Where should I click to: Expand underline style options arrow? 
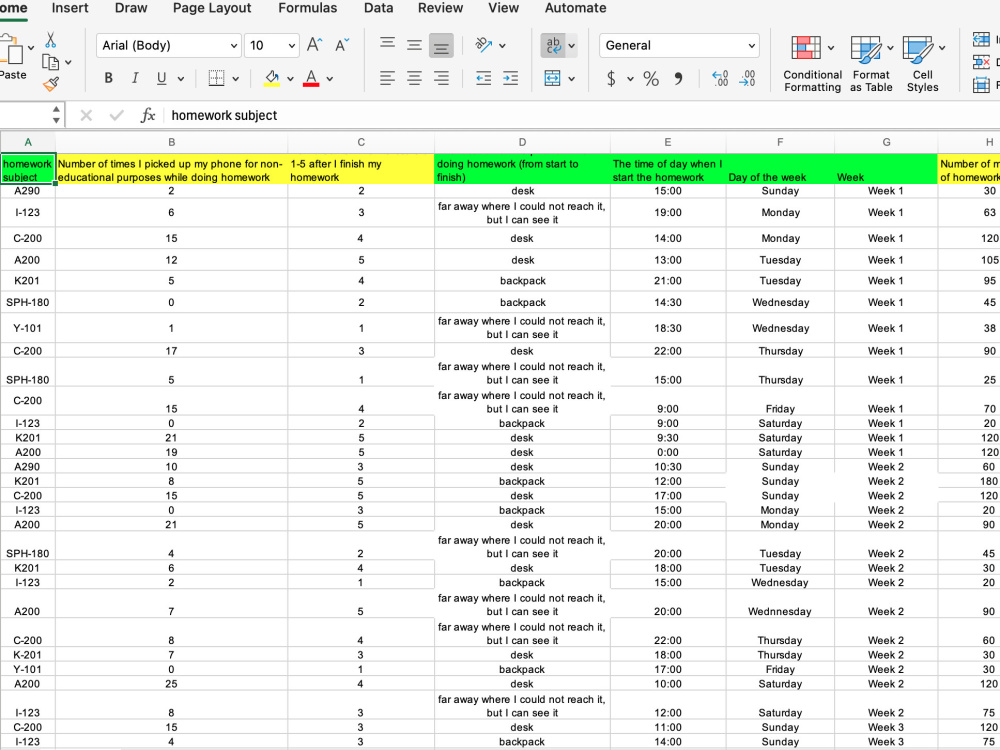[x=180, y=78]
